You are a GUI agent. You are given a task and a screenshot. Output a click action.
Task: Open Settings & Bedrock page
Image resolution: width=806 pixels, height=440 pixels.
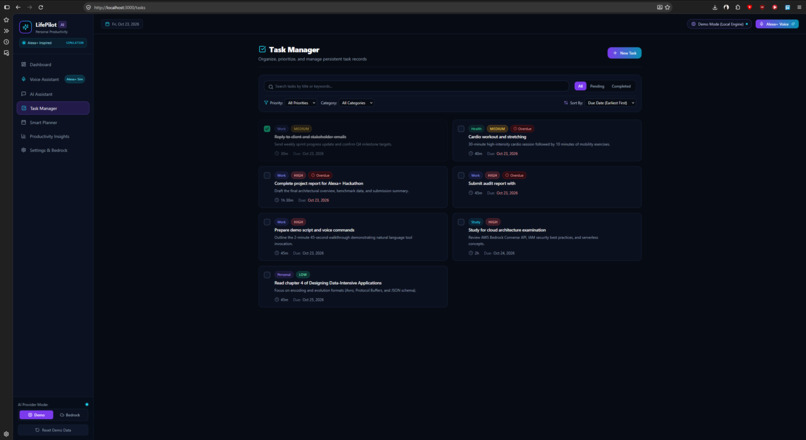tap(53, 150)
